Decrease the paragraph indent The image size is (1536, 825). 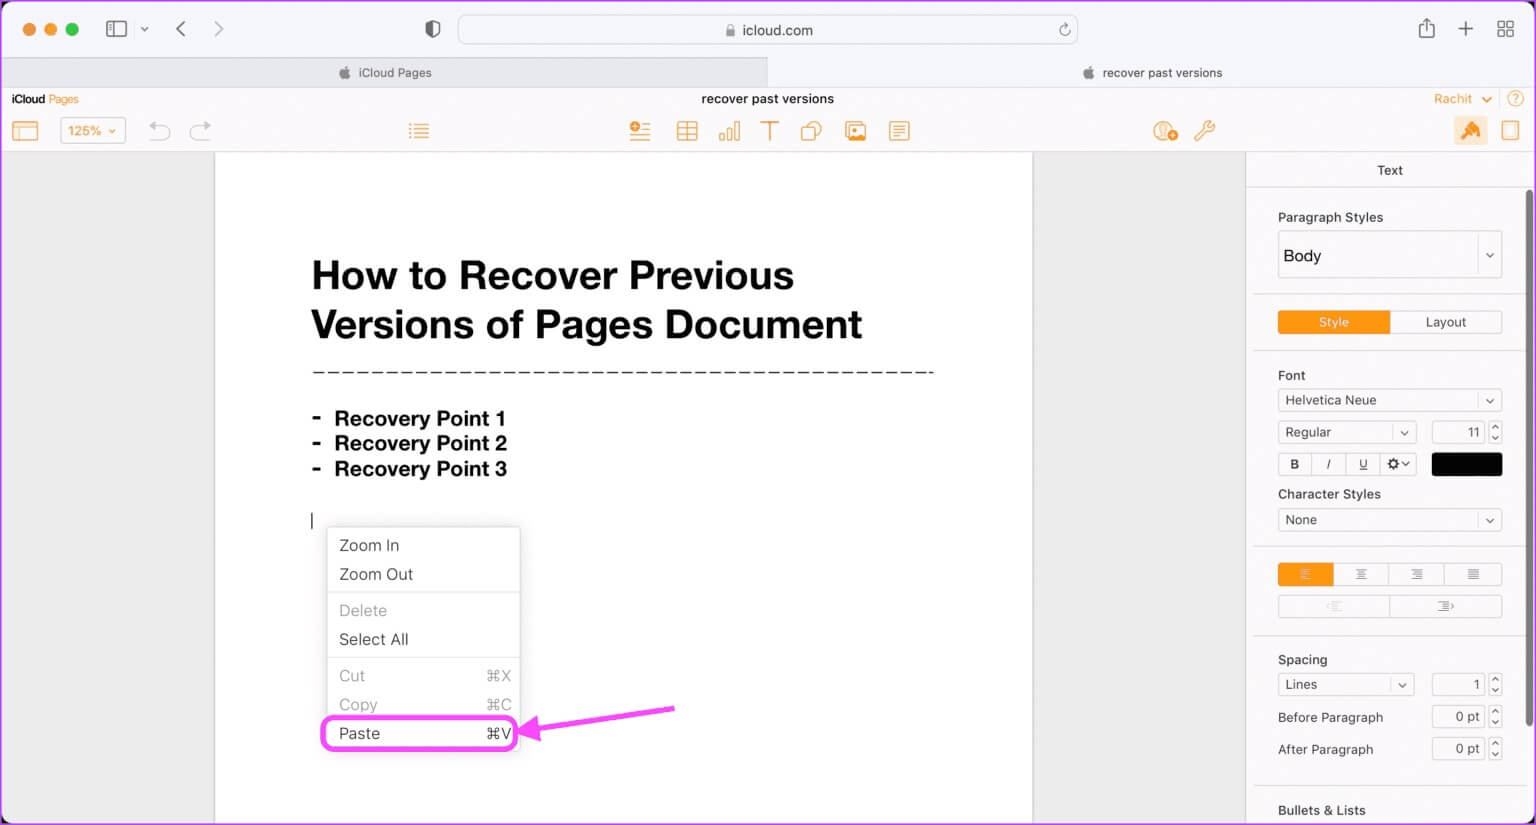pos(1333,606)
